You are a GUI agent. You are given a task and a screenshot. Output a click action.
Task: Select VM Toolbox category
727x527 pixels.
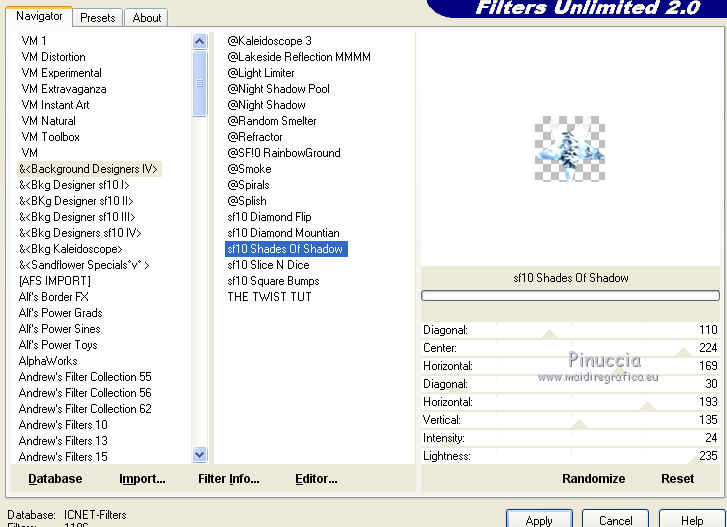pos(50,137)
